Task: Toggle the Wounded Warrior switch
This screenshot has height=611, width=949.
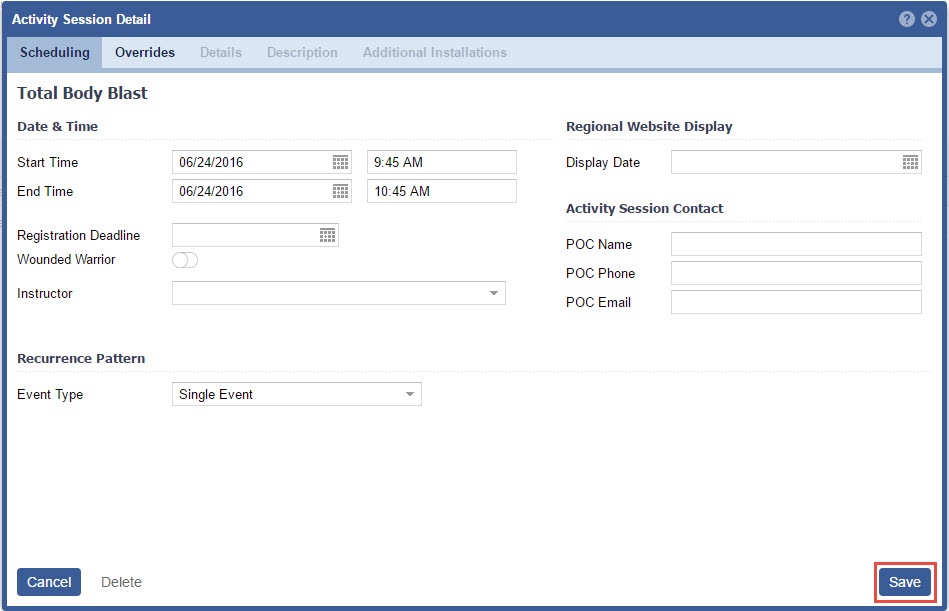Action: point(185,260)
